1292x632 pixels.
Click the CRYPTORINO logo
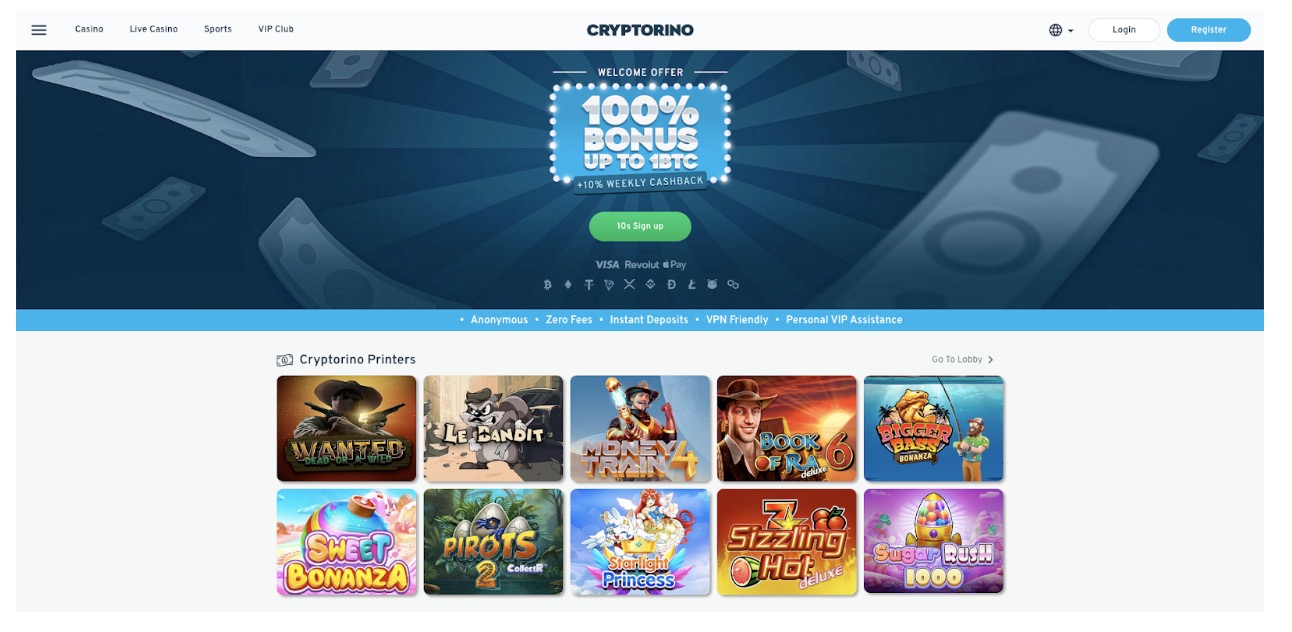[x=640, y=30]
